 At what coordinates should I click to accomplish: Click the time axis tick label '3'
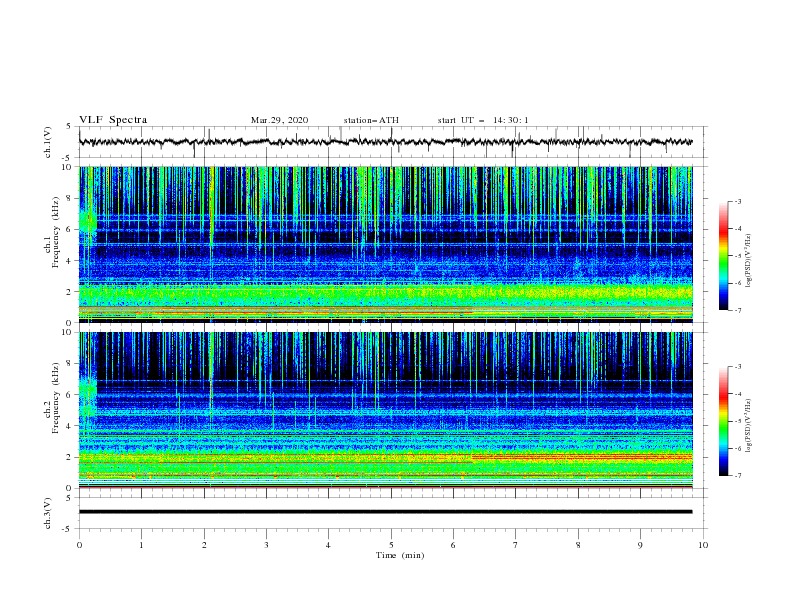tap(266, 545)
